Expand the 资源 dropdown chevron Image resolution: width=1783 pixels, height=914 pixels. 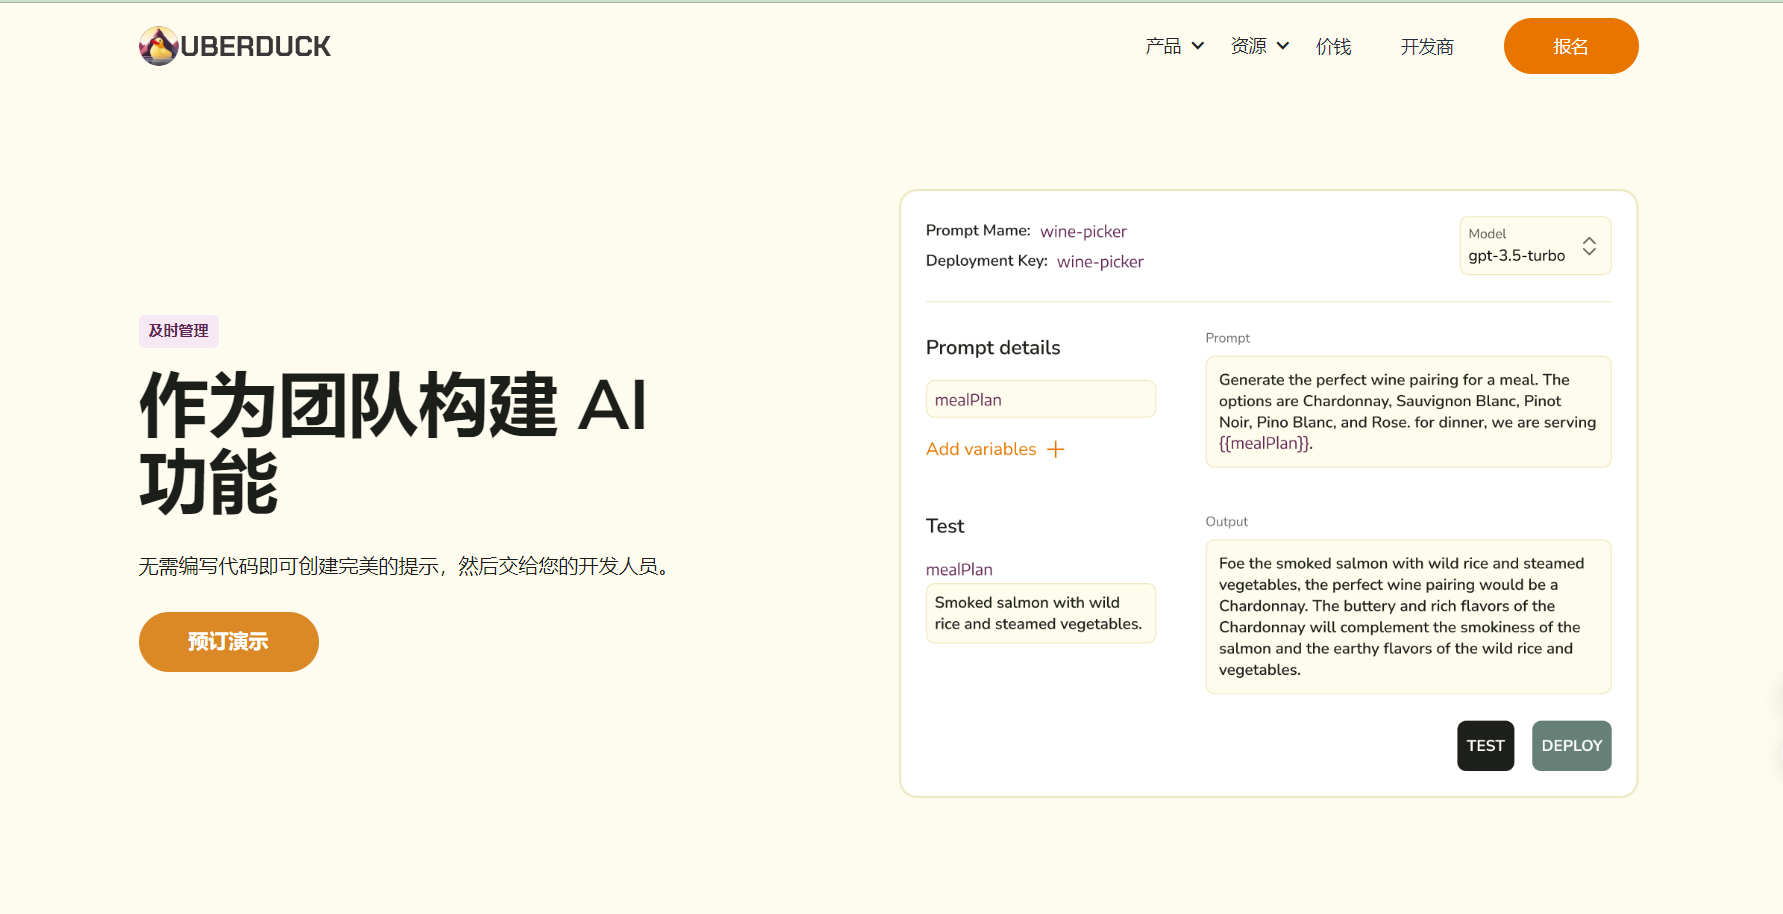pos(1282,46)
